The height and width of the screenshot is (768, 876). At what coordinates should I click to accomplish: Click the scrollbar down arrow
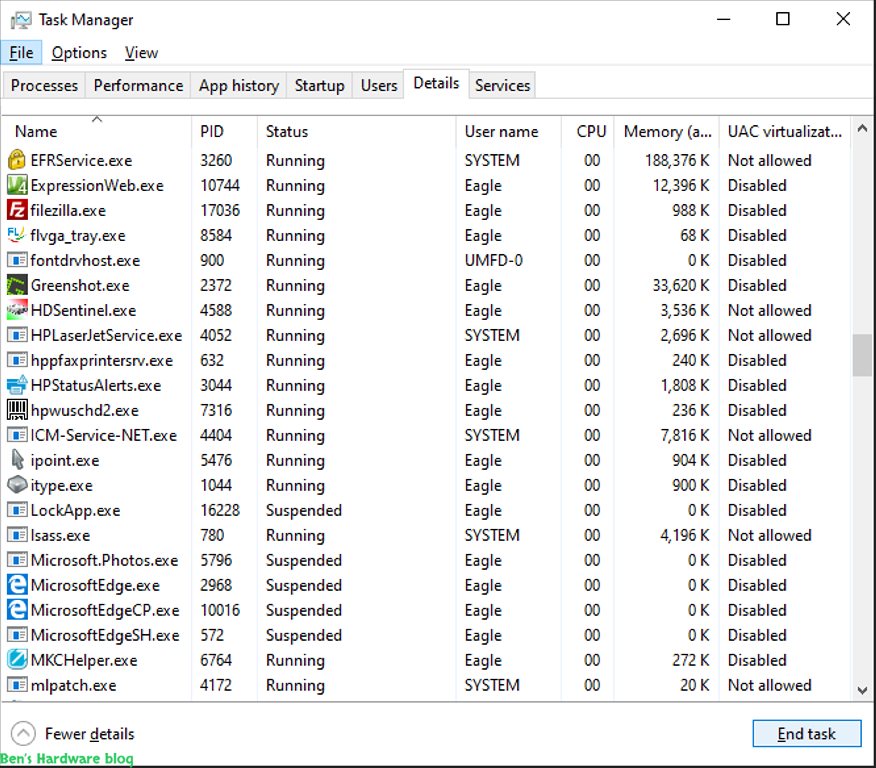[862, 690]
